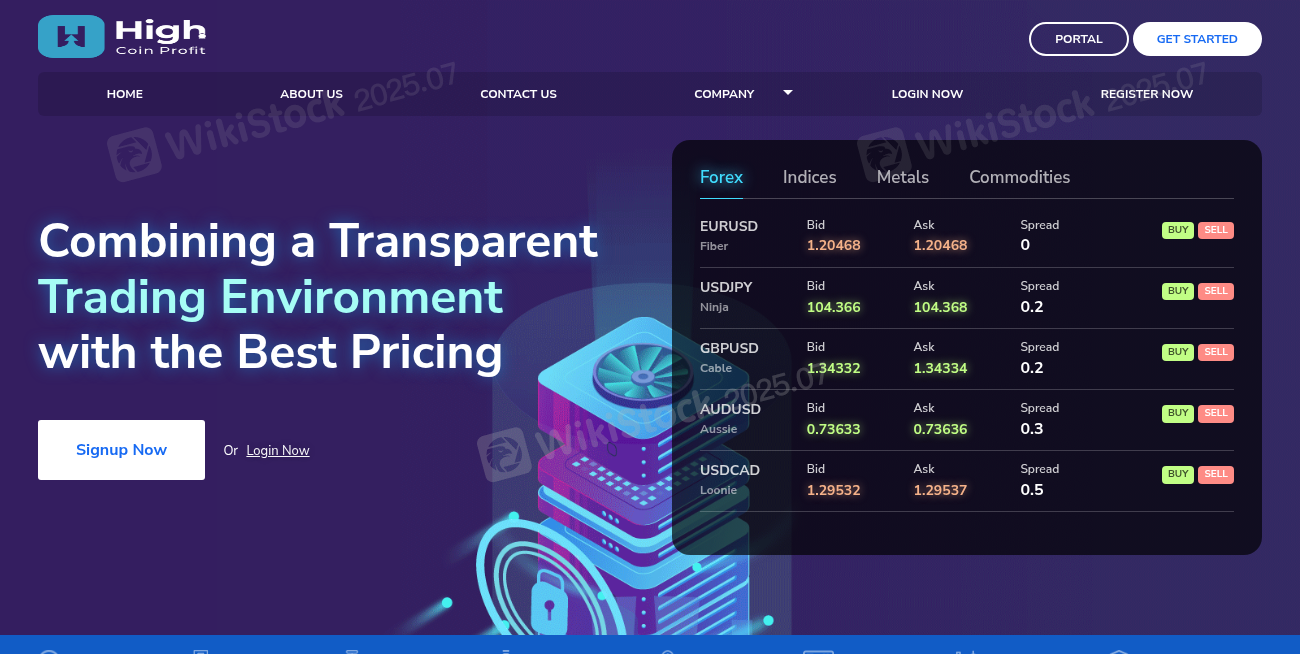This screenshot has width=1300, height=654.
Task: Click LOGIN NOW in the navigation bar
Action: point(927,93)
